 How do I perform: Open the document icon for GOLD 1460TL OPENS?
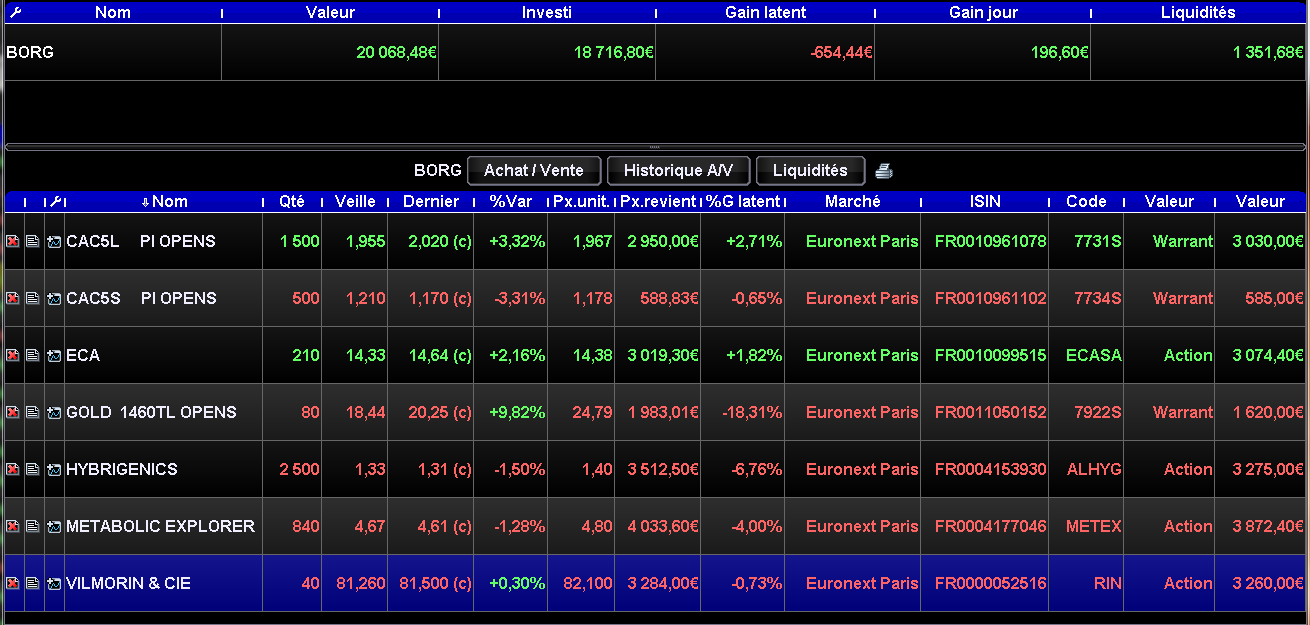(x=33, y=412)
